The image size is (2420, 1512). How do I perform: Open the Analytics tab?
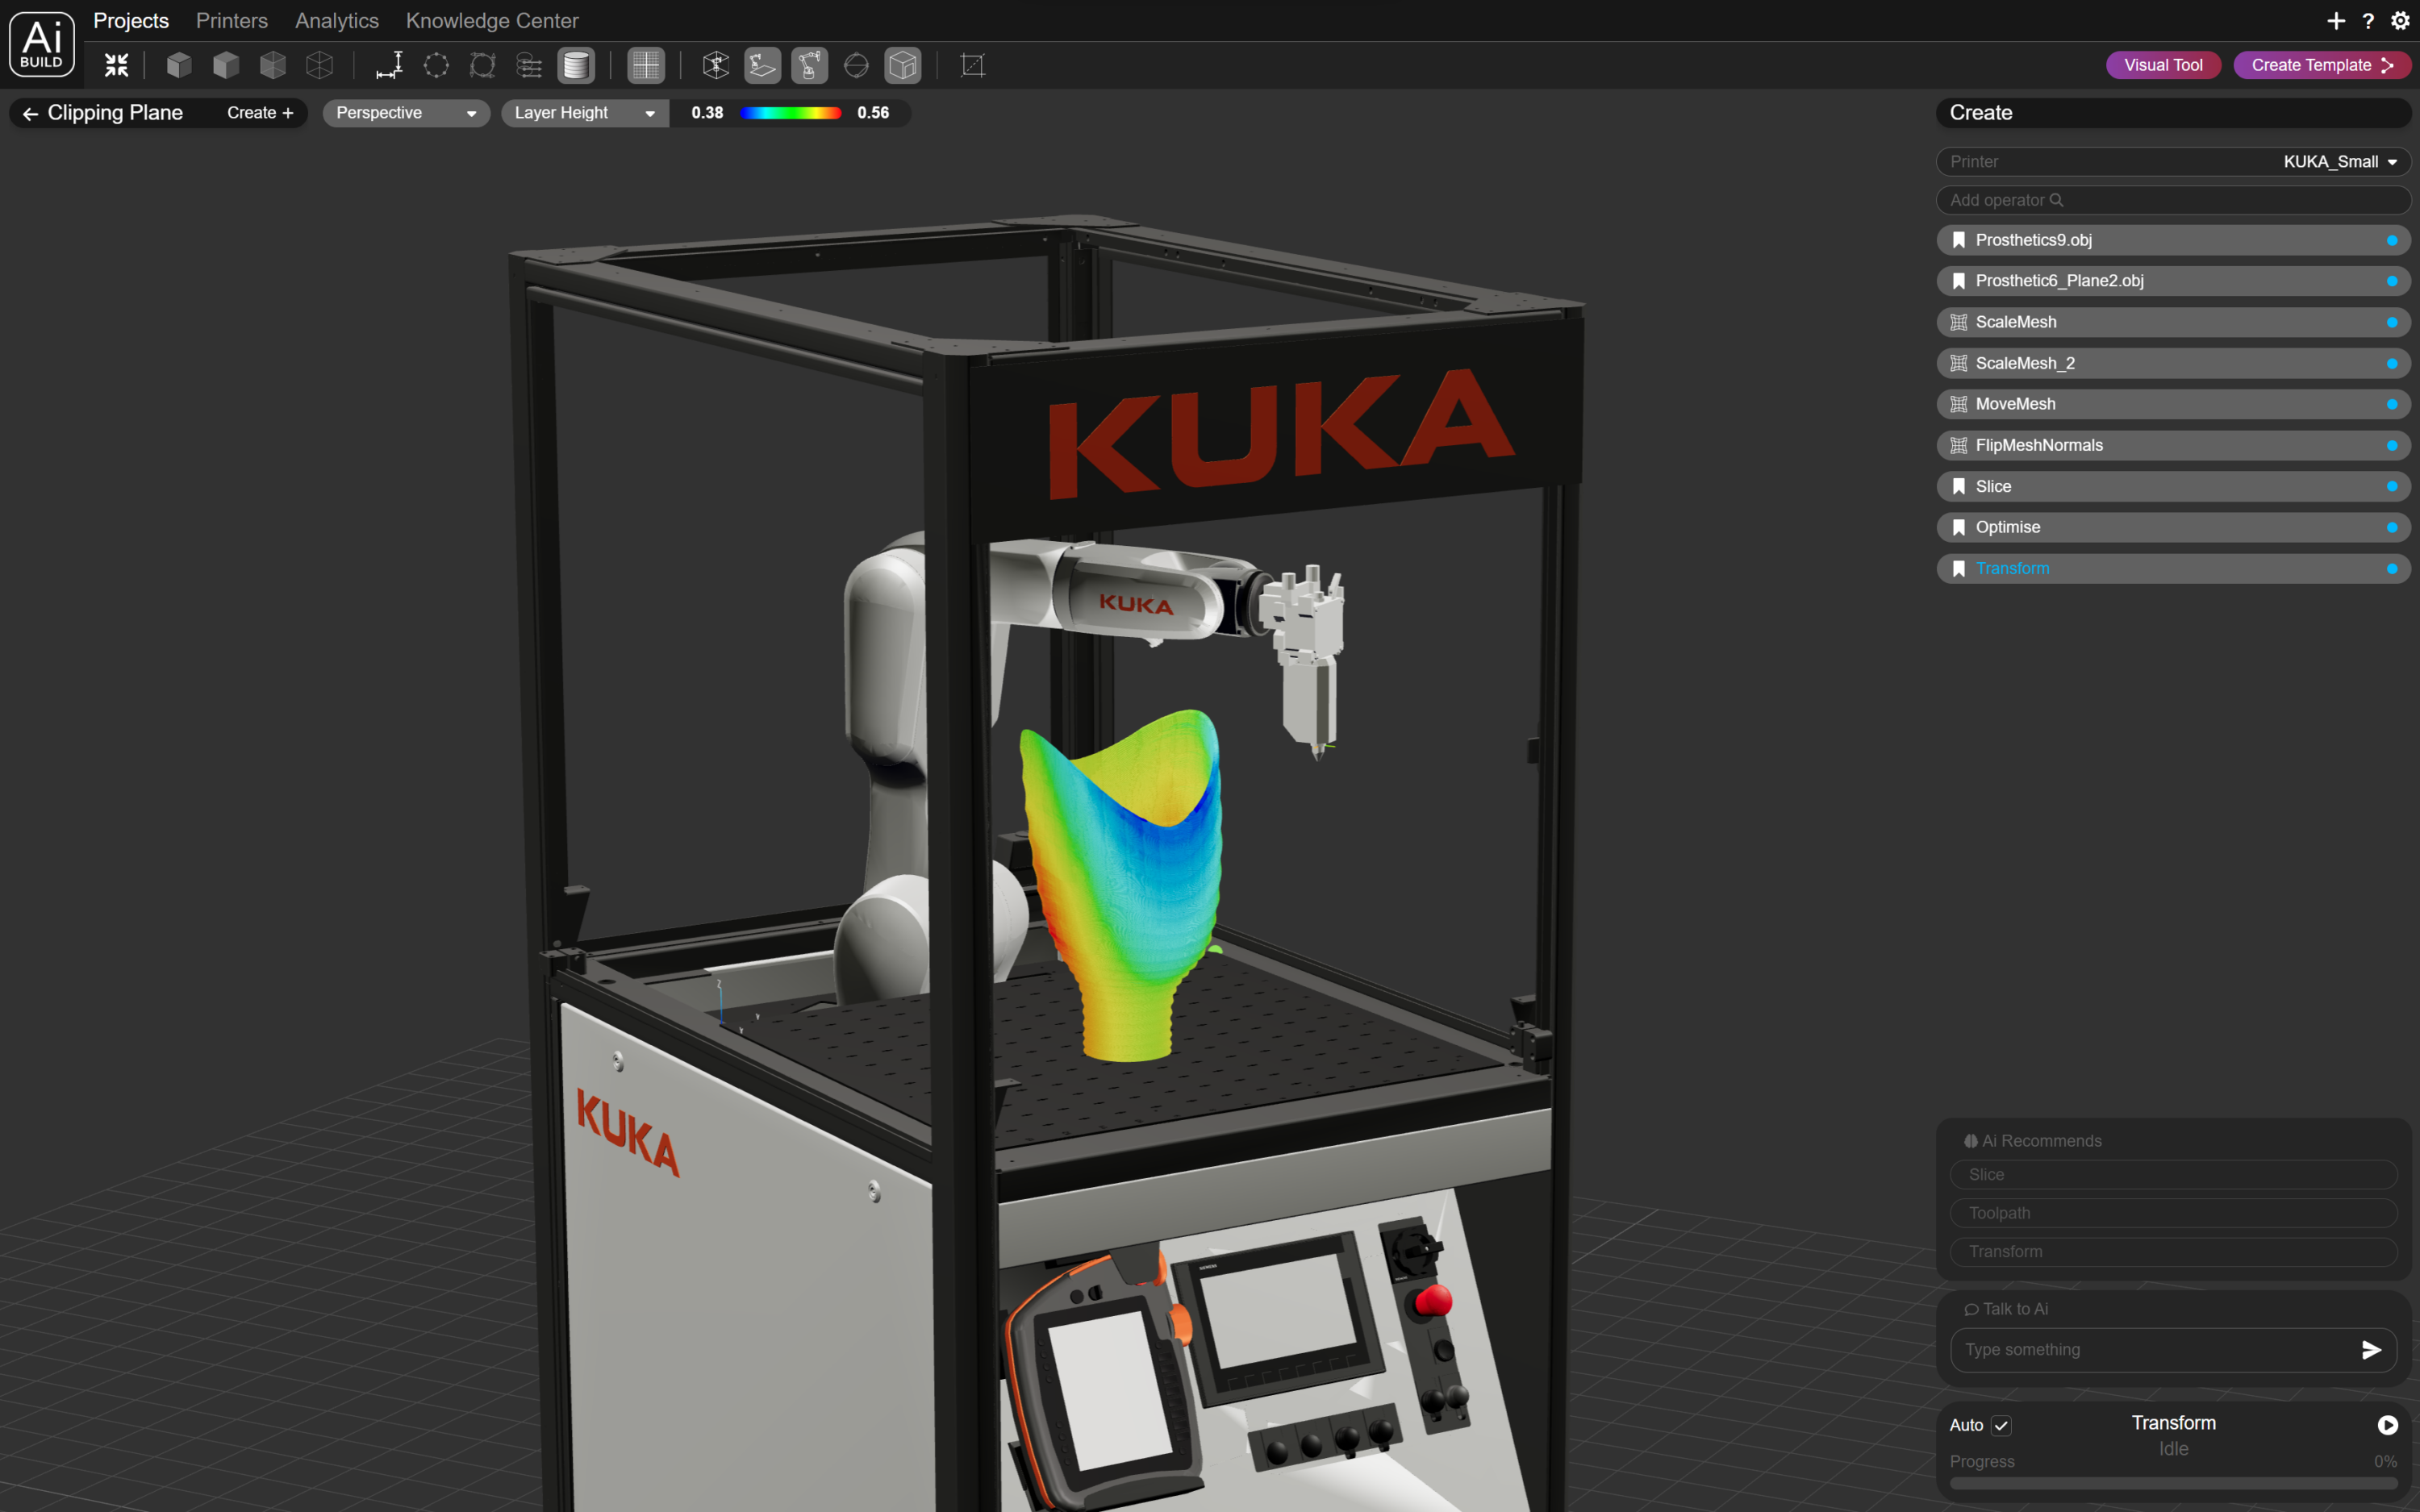pyautogui.click(x=336, y=20)
